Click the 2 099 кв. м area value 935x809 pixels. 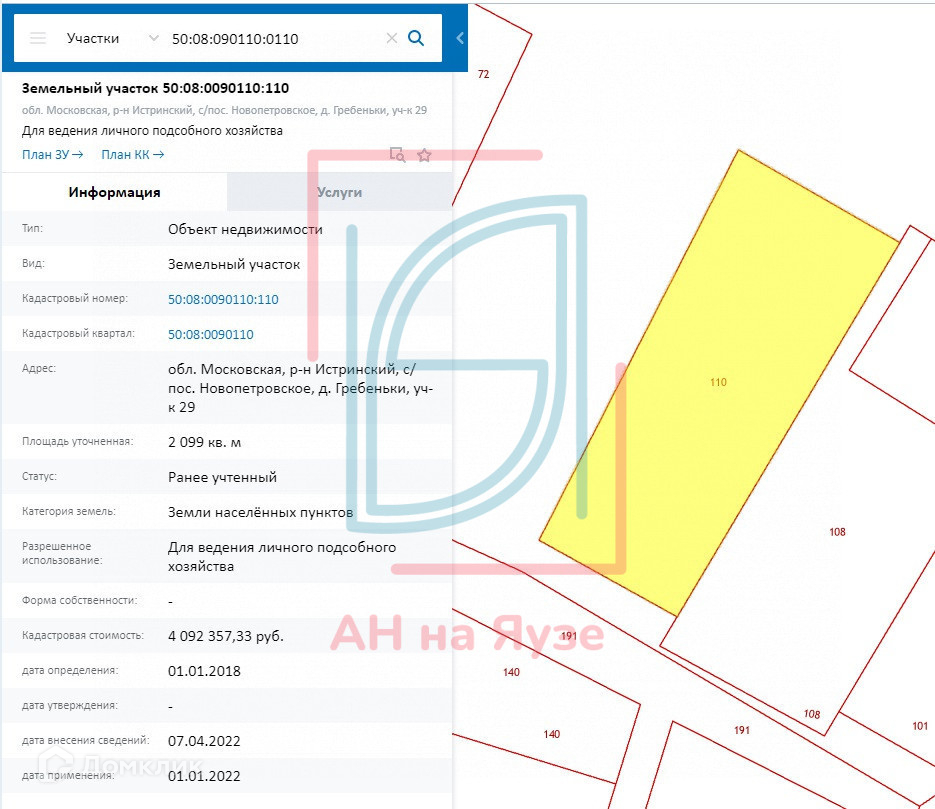[205, 442]
